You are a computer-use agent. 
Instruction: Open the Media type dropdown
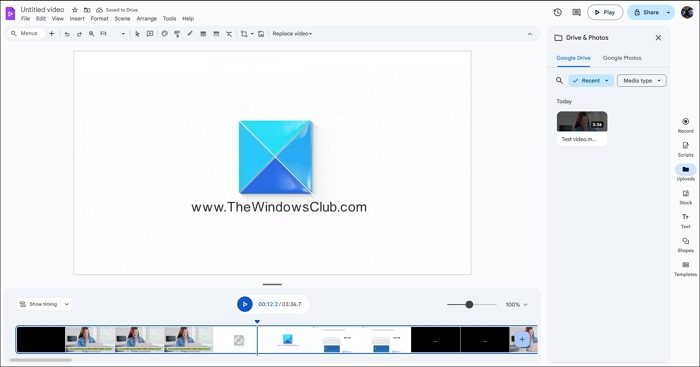[x=642, y=80]
